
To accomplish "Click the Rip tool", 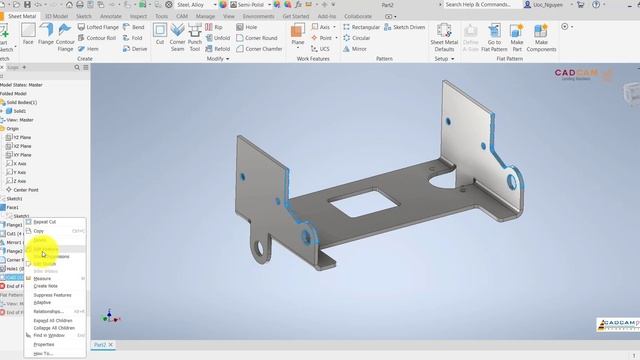I will pyautogui.click(x=214, y=27).
